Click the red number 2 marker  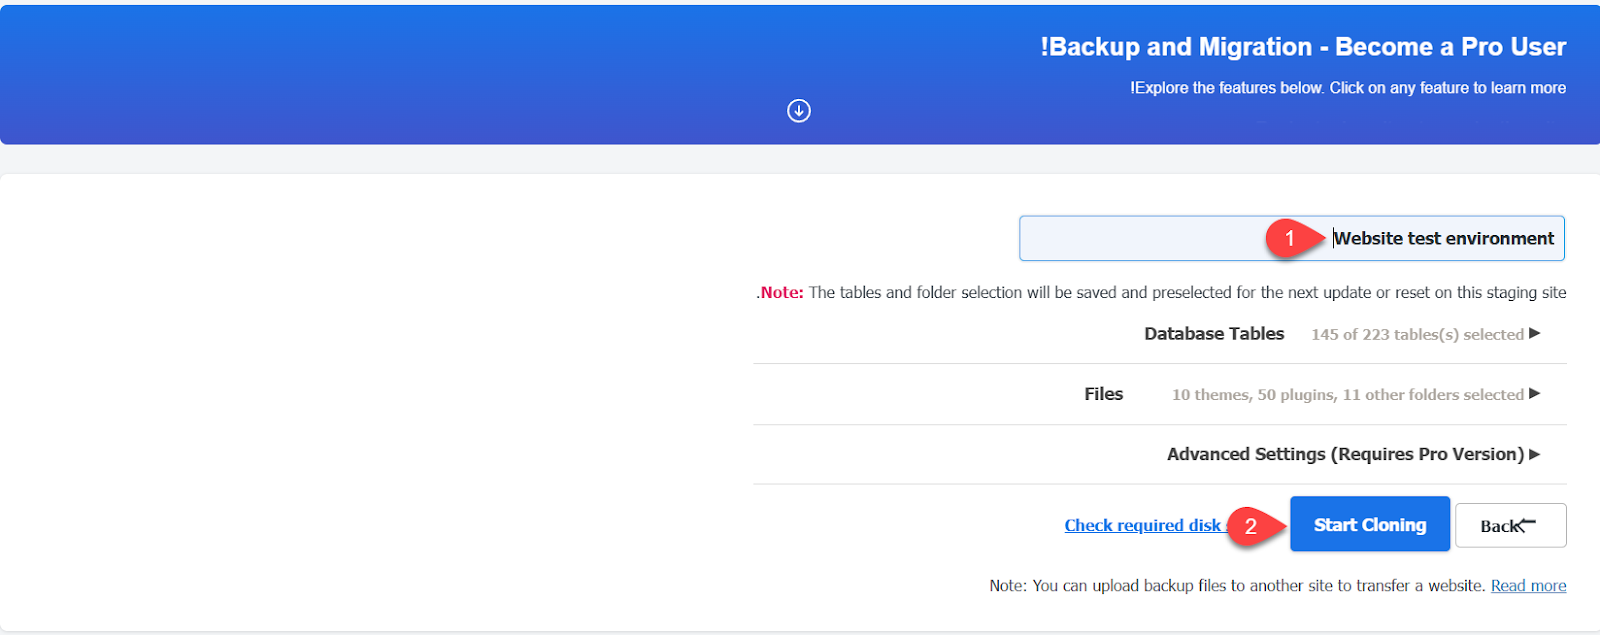pyautogui.click(x=1250, y=526)
